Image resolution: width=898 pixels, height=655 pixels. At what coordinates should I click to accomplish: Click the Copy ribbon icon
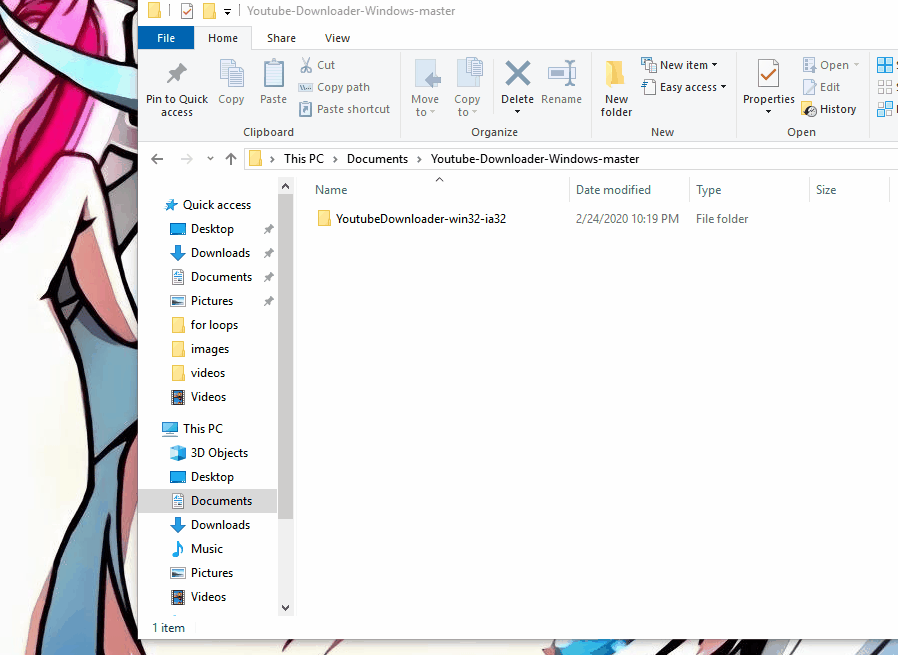point(231,73)
